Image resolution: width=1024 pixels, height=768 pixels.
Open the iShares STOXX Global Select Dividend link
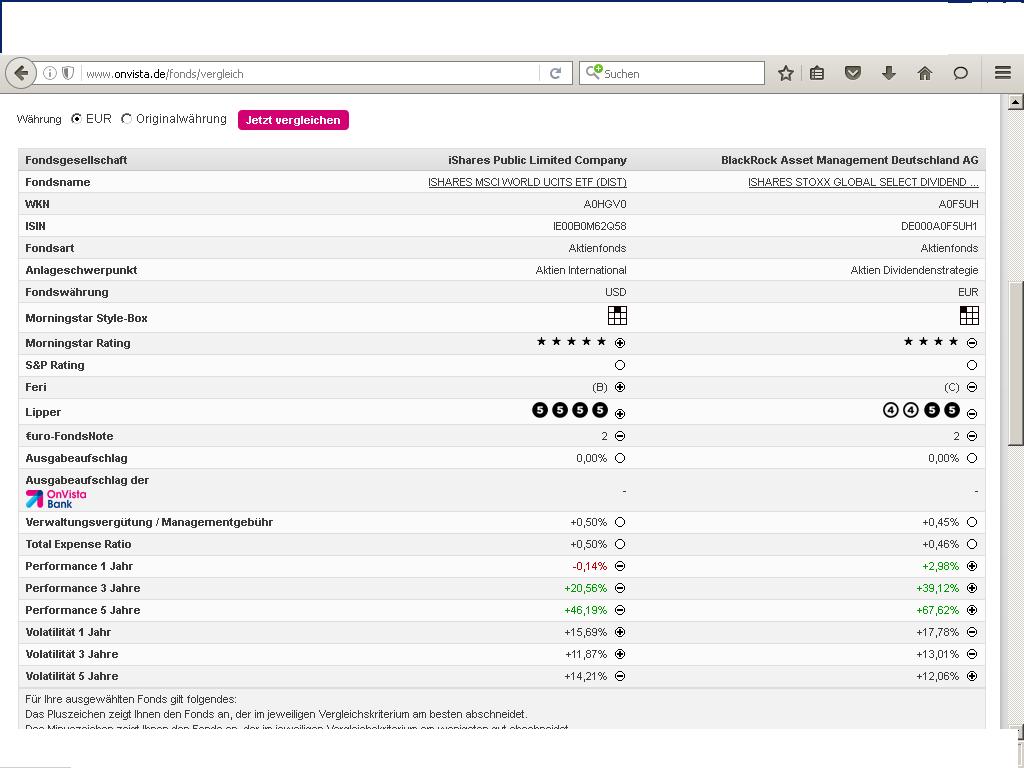pos(862,182)
